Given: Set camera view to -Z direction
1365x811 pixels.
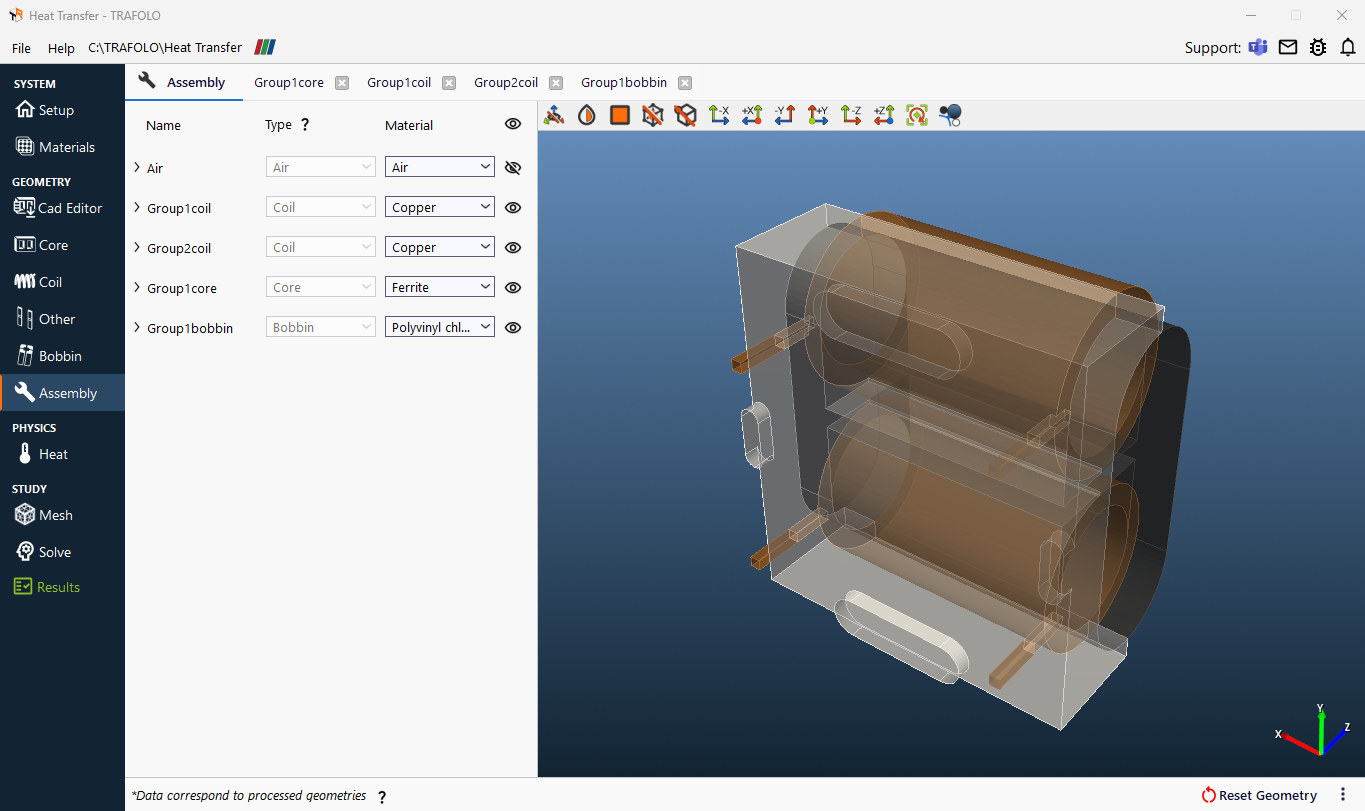Looking at the screenshot, I should 851,115.
